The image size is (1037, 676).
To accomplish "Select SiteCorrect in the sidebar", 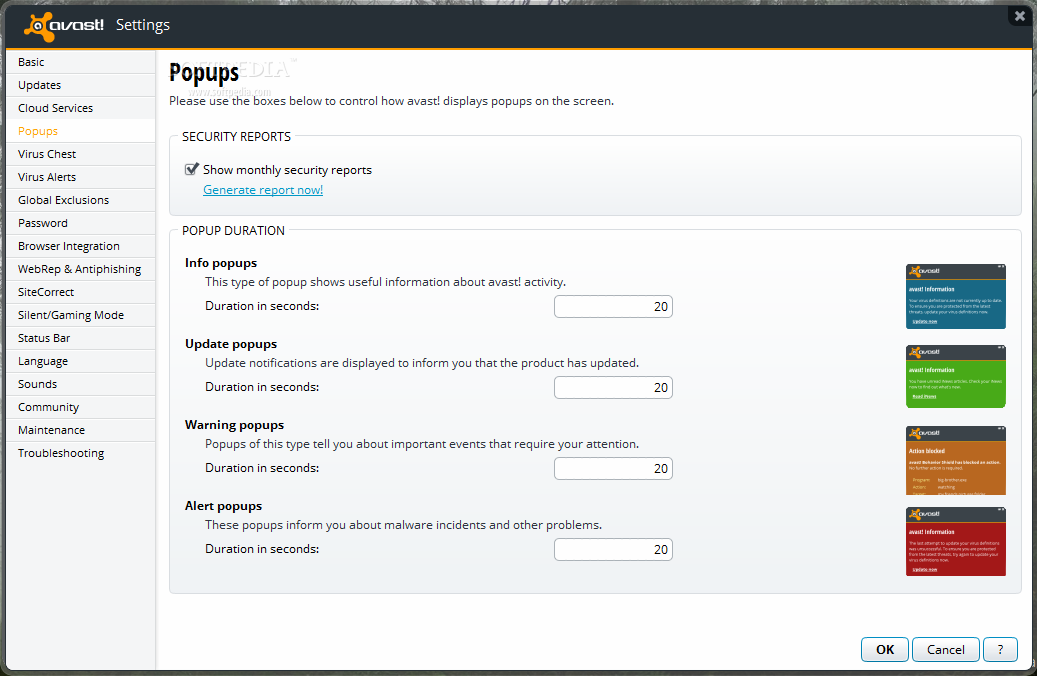I will tap(81, 292).
